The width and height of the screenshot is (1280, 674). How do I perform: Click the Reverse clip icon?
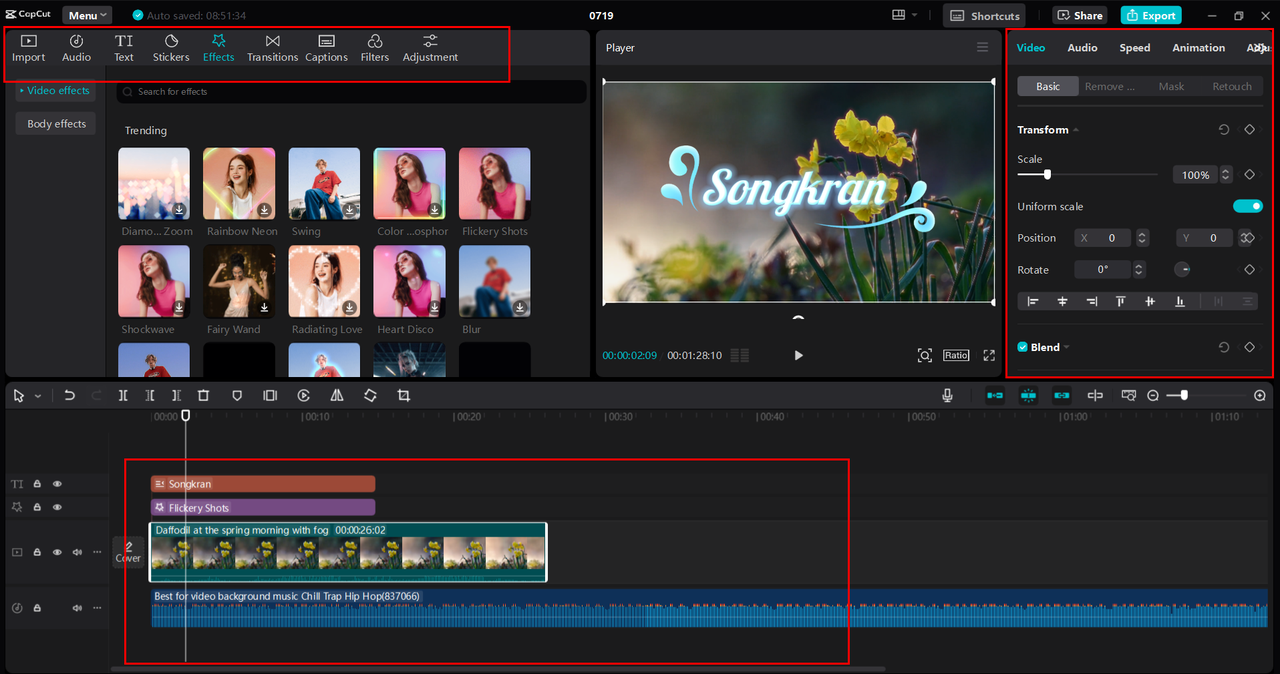pos(304,396)
